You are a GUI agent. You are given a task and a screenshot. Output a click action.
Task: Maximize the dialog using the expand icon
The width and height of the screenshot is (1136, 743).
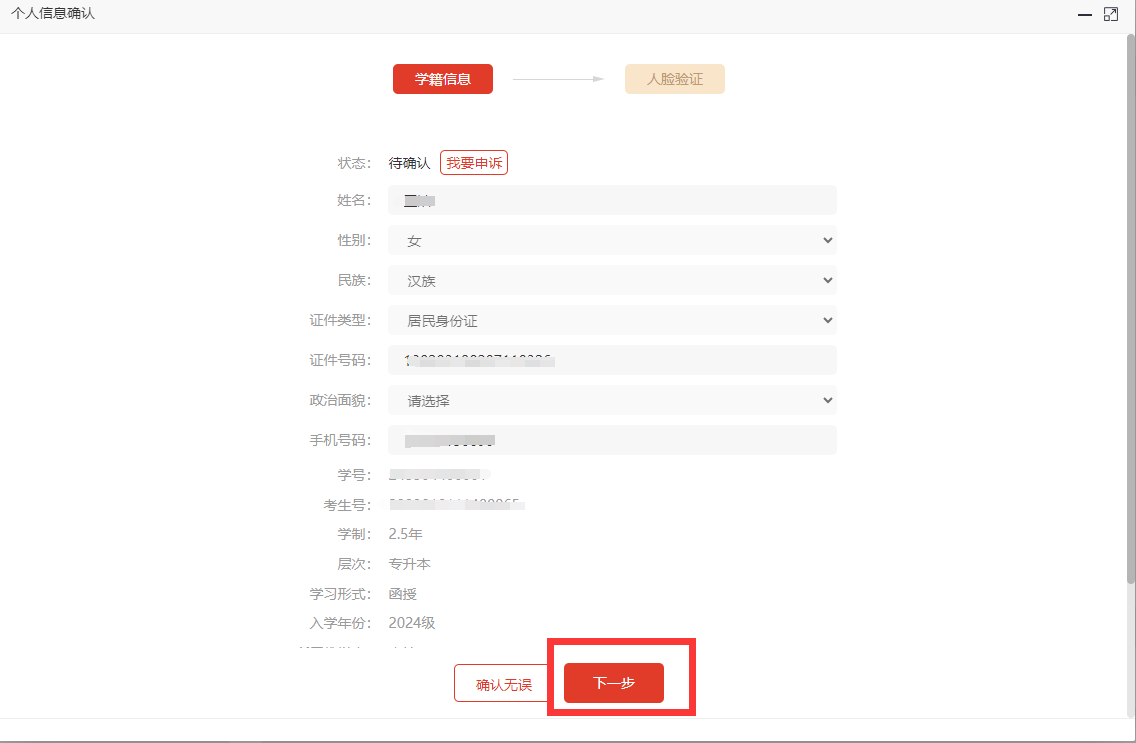click(1111, 14)
